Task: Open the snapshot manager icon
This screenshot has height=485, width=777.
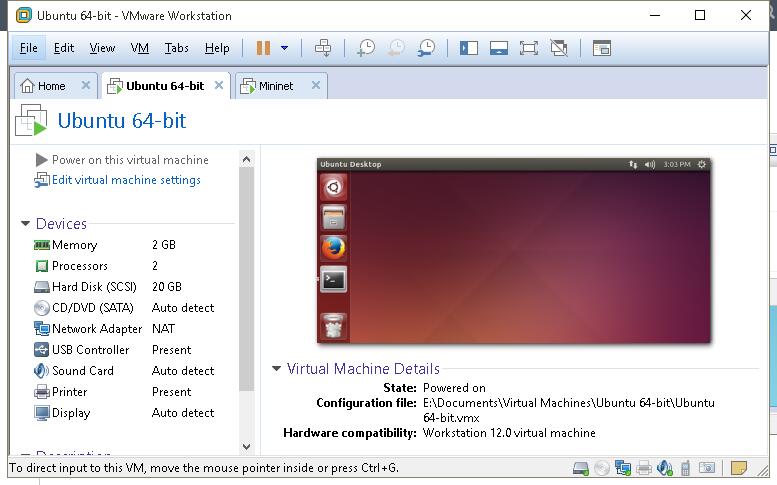Action: (426, 48)
